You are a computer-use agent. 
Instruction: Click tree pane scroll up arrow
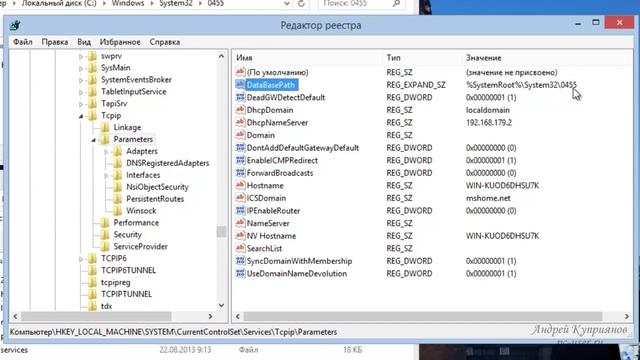(221, 56)
